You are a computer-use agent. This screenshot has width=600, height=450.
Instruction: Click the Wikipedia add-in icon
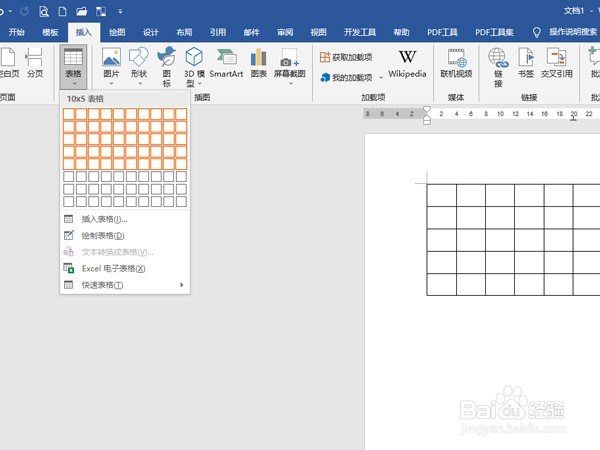point(407,57)
